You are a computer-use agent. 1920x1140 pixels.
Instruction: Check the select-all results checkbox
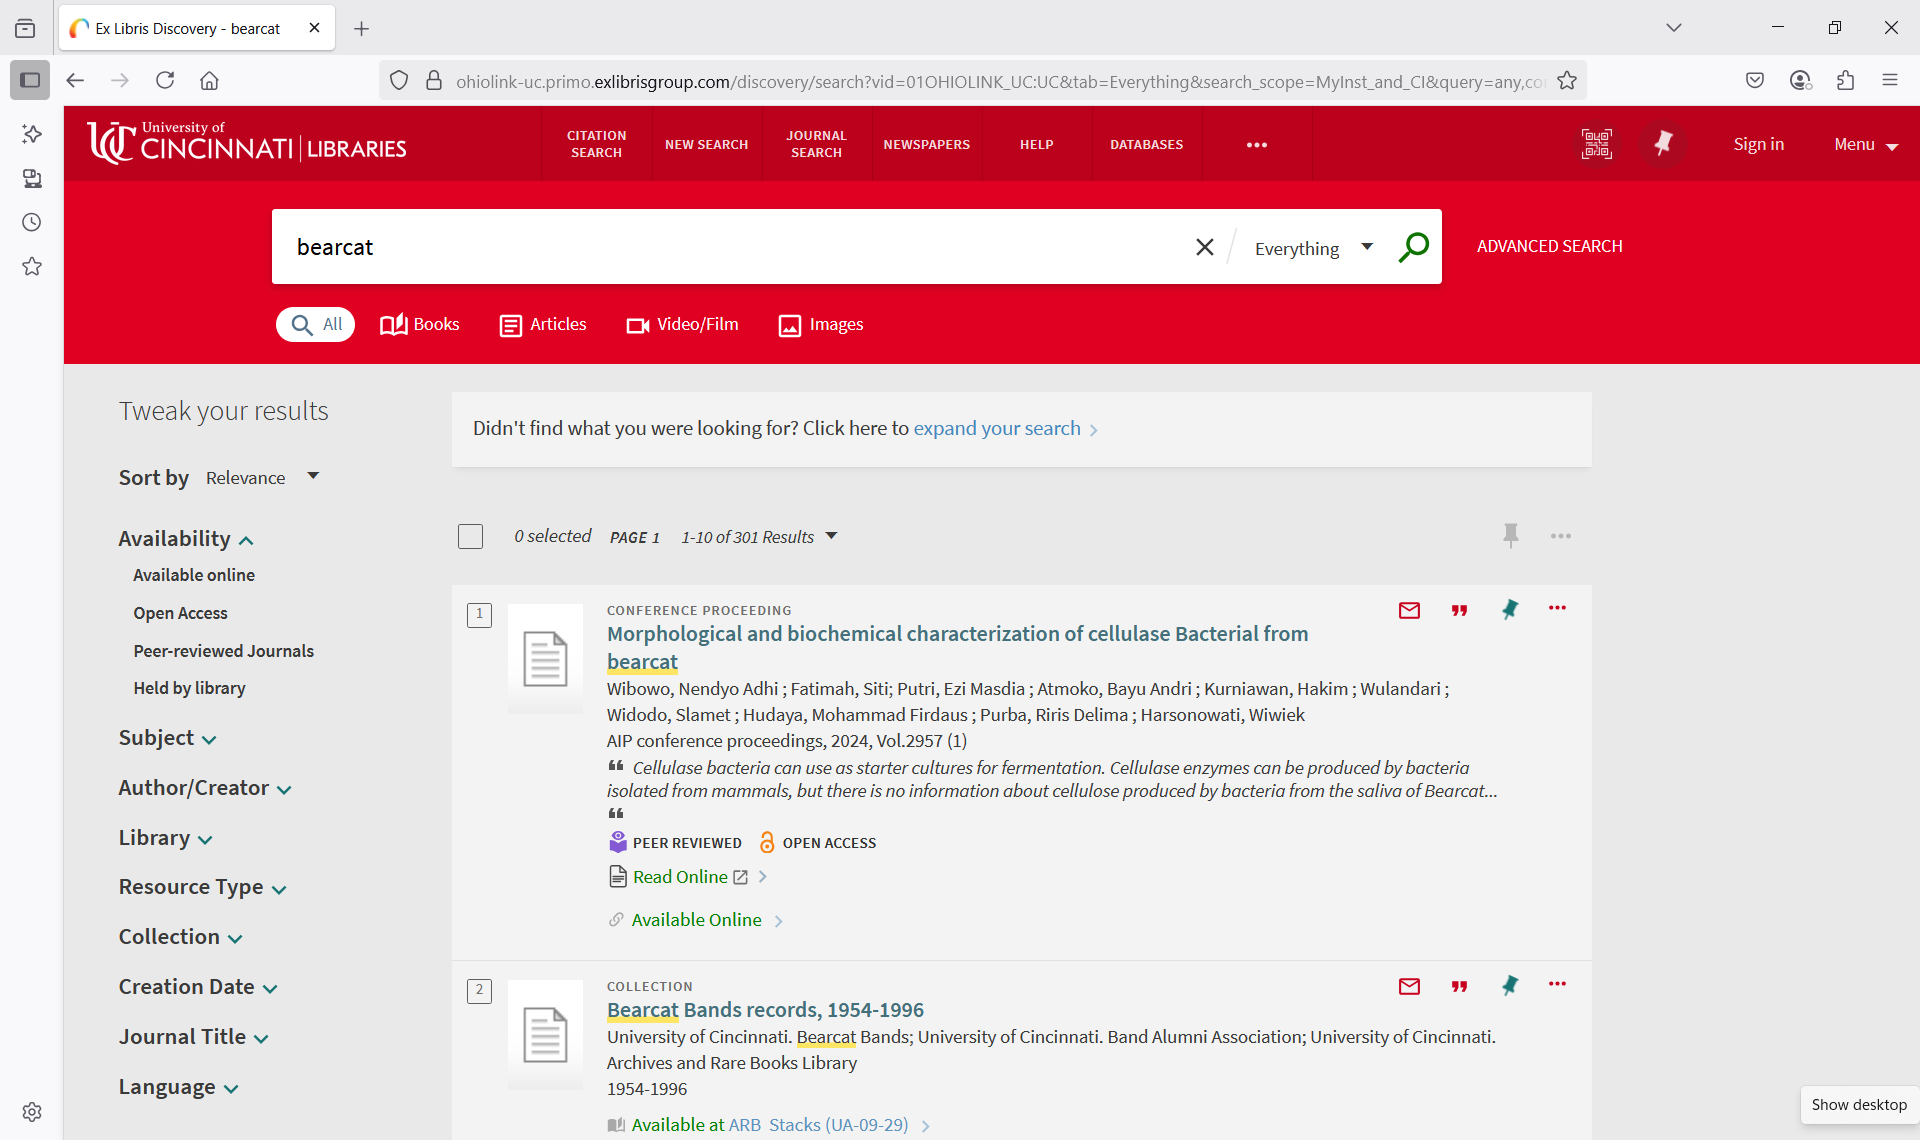470,536
